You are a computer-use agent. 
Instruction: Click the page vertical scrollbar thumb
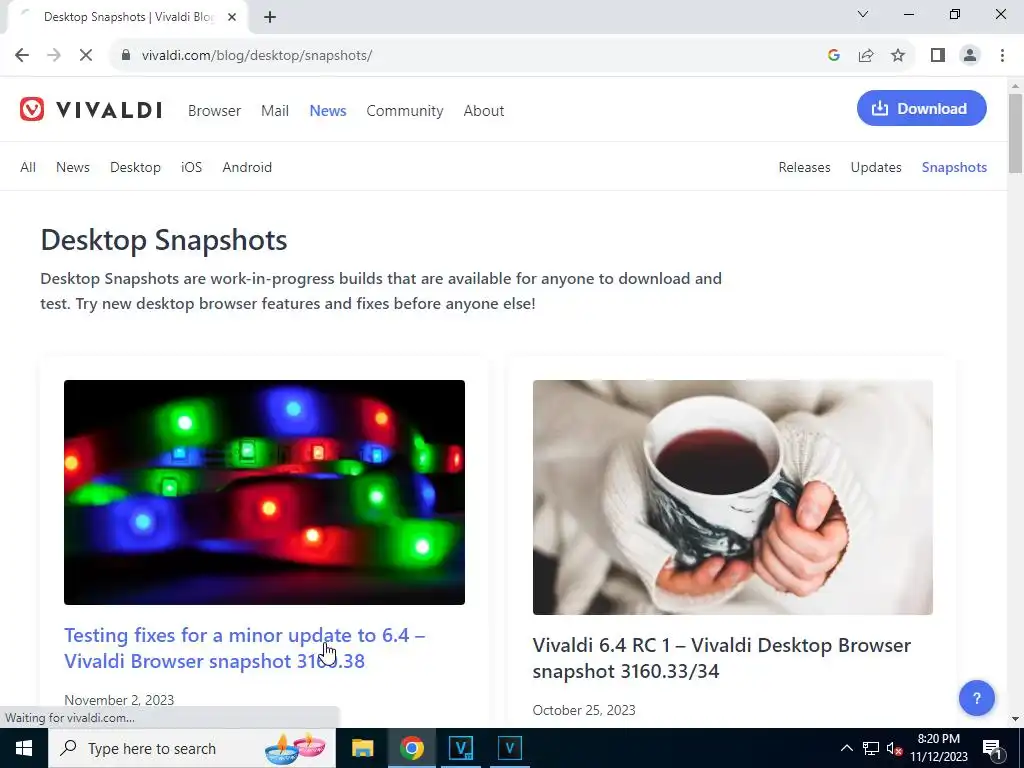1015,134
